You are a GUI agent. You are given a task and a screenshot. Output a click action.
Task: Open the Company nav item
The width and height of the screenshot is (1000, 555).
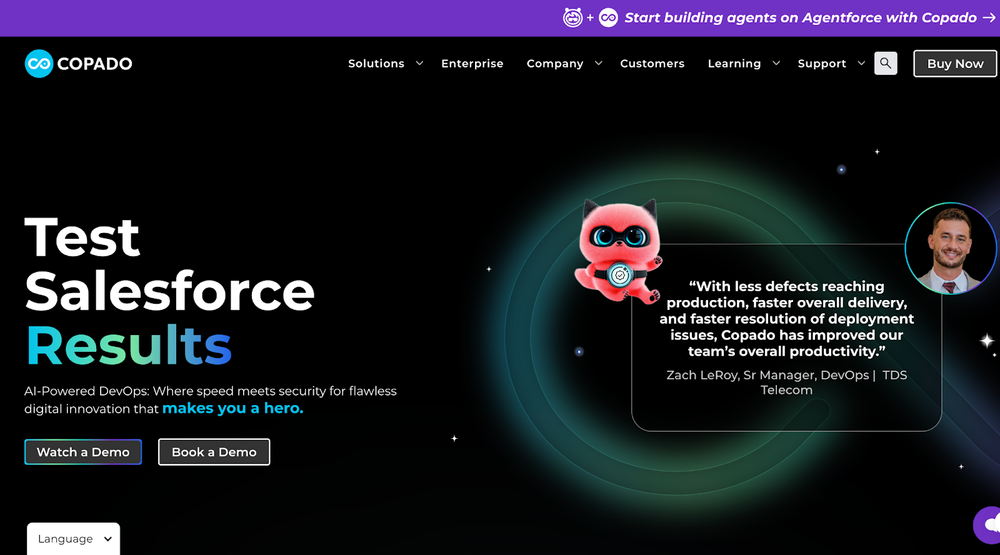[555, 64]
